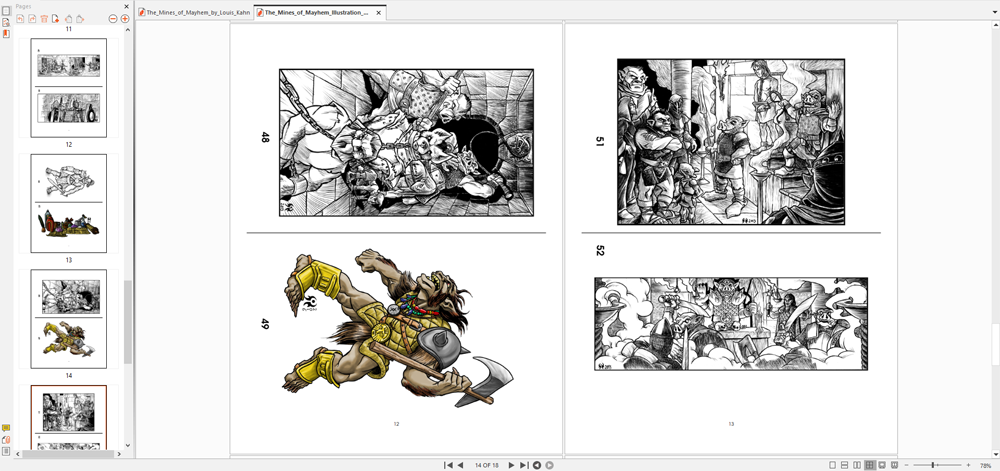
Task: Open the comments panel icon
Action: pos(6,428)
